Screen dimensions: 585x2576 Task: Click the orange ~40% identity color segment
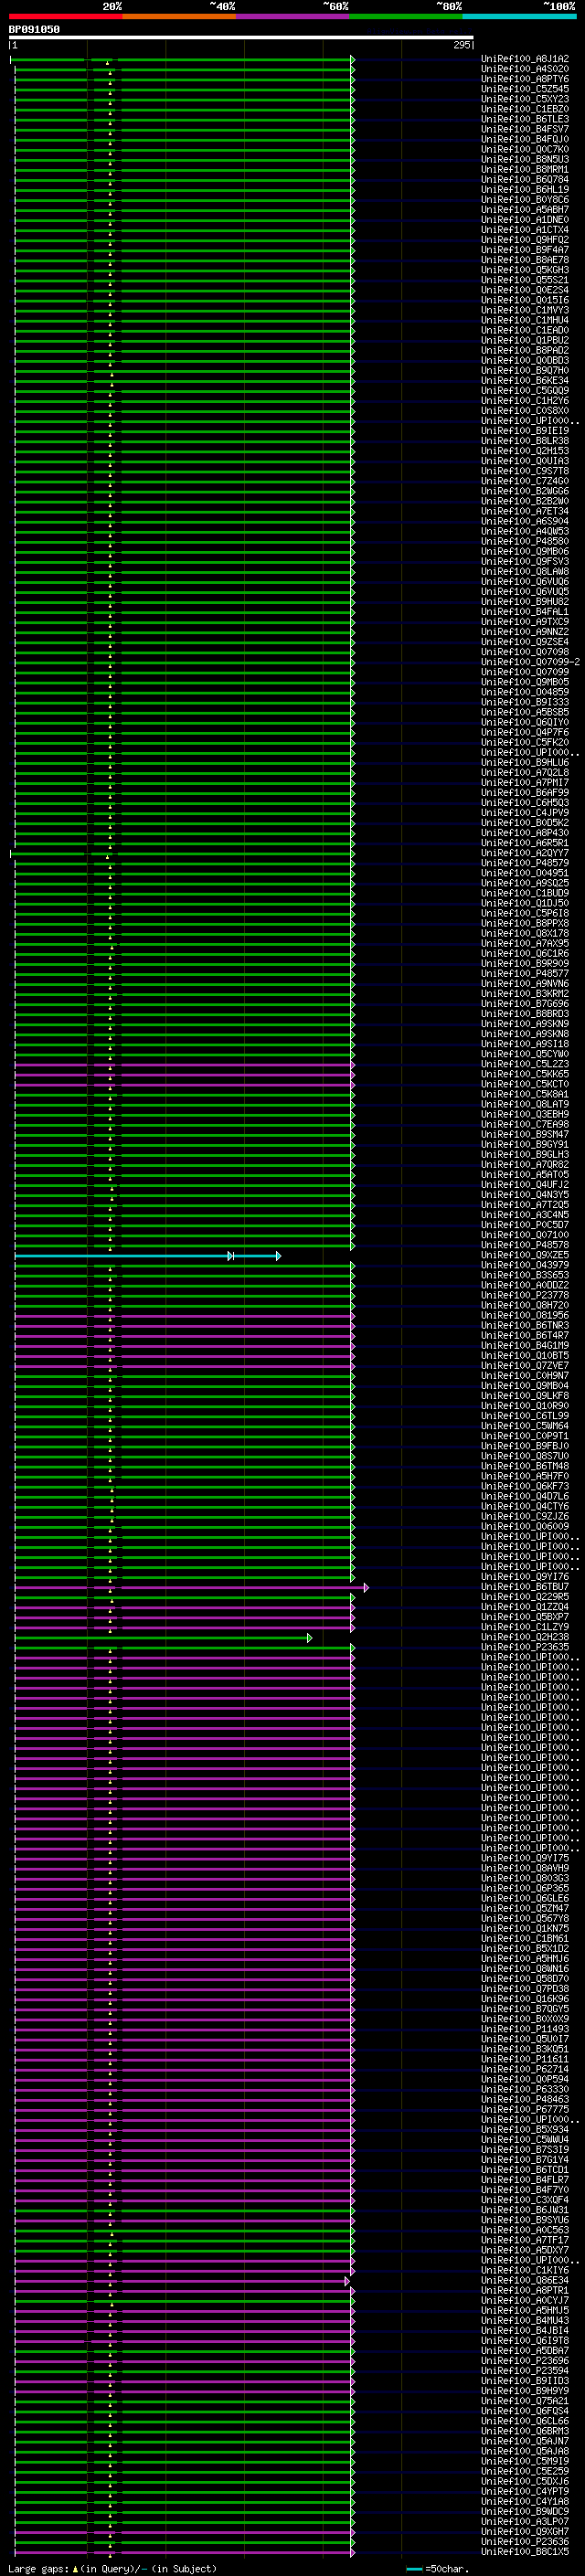tap(179, 16)
